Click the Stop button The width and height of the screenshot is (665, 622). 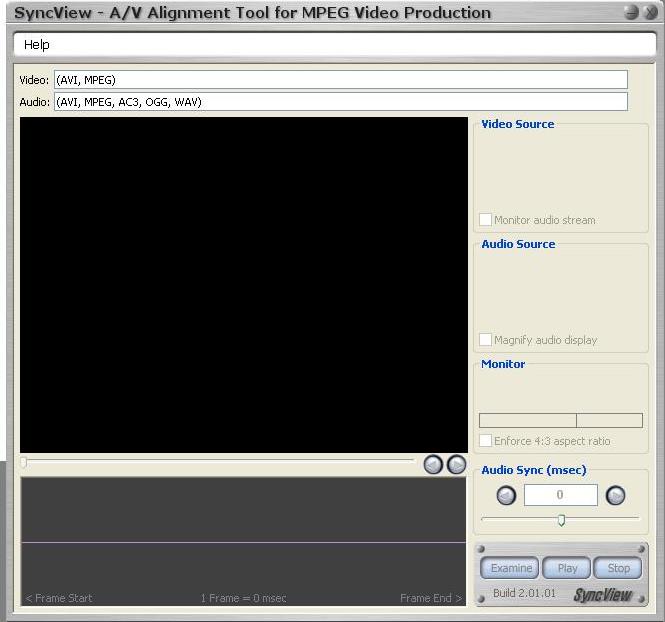point(618,568)
